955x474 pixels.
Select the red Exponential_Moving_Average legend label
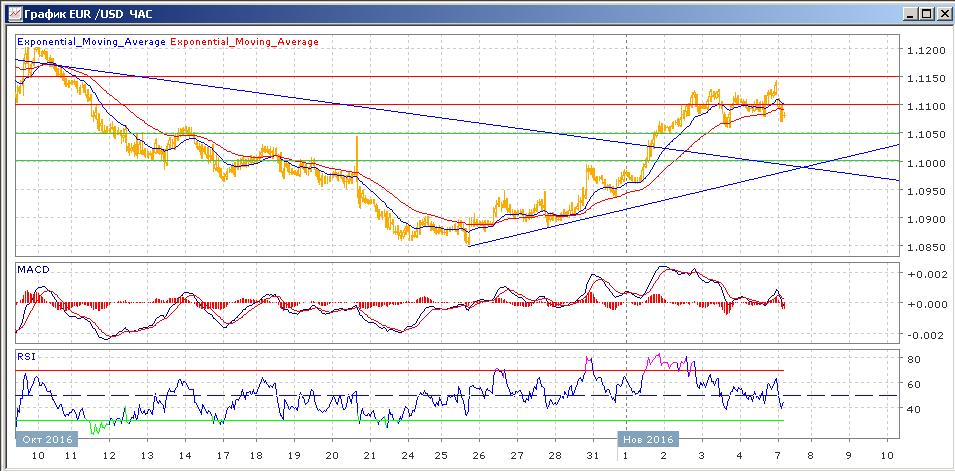(245, 42)
